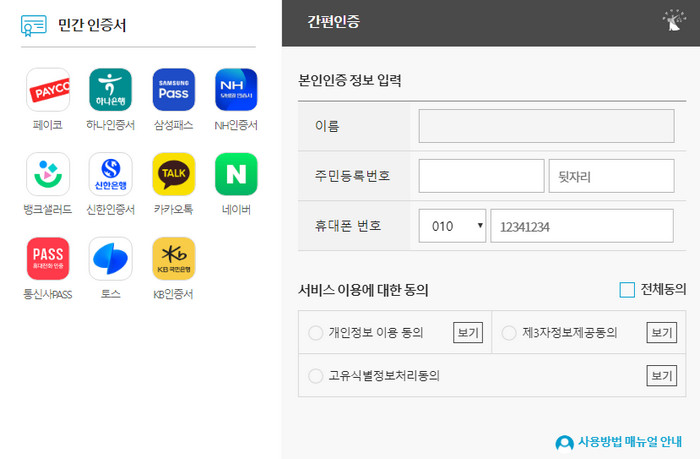Open the 사용방법 매뉴얼 안내 link

630,442
